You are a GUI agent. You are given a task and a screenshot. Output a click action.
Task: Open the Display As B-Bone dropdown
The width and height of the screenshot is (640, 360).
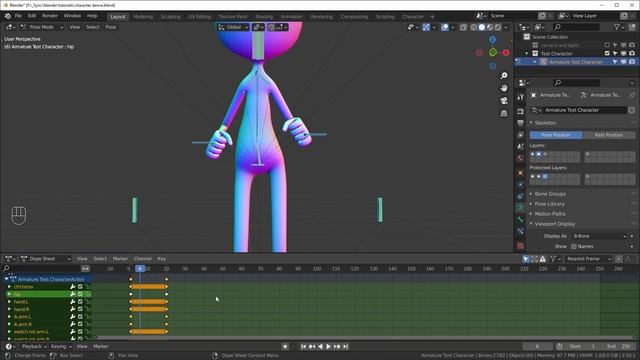point(599,236)
